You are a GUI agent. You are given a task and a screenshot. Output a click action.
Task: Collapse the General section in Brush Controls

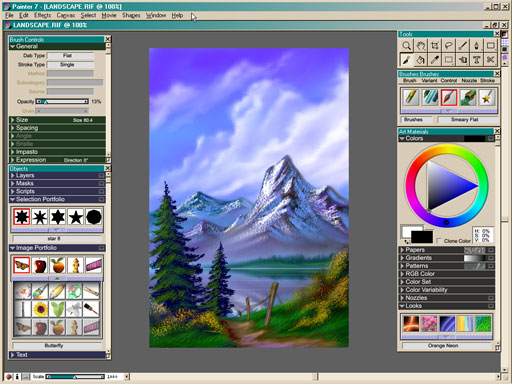13,46
